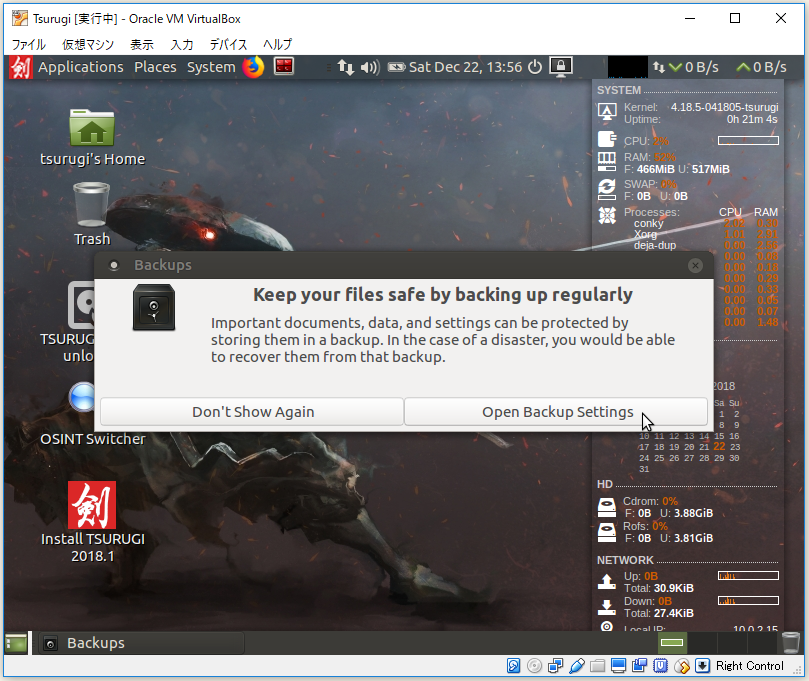Open VirtualBox 仮想マシン menu
This screenshot has width=809, height=681.
[88, 44]
